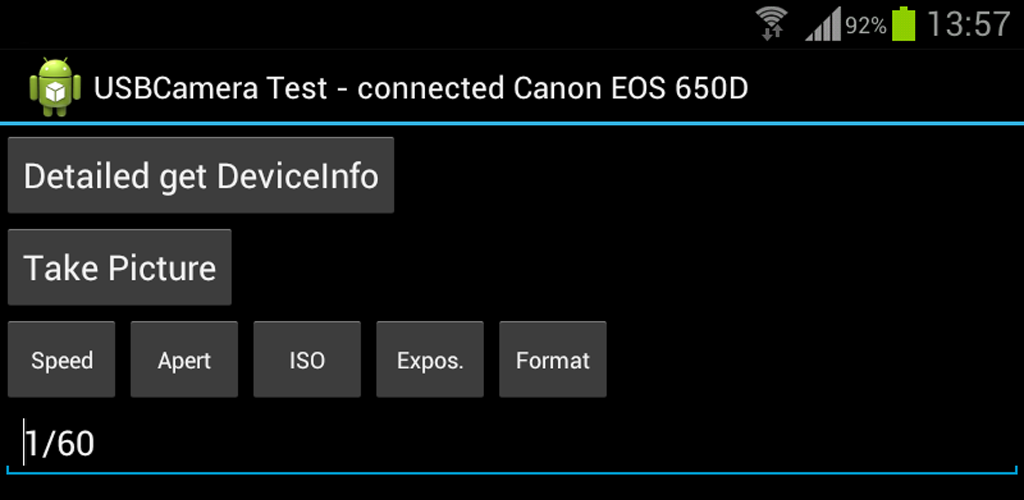Select the Speed button
Viewport: 1024px width, 500px height.
pos(61,359)
